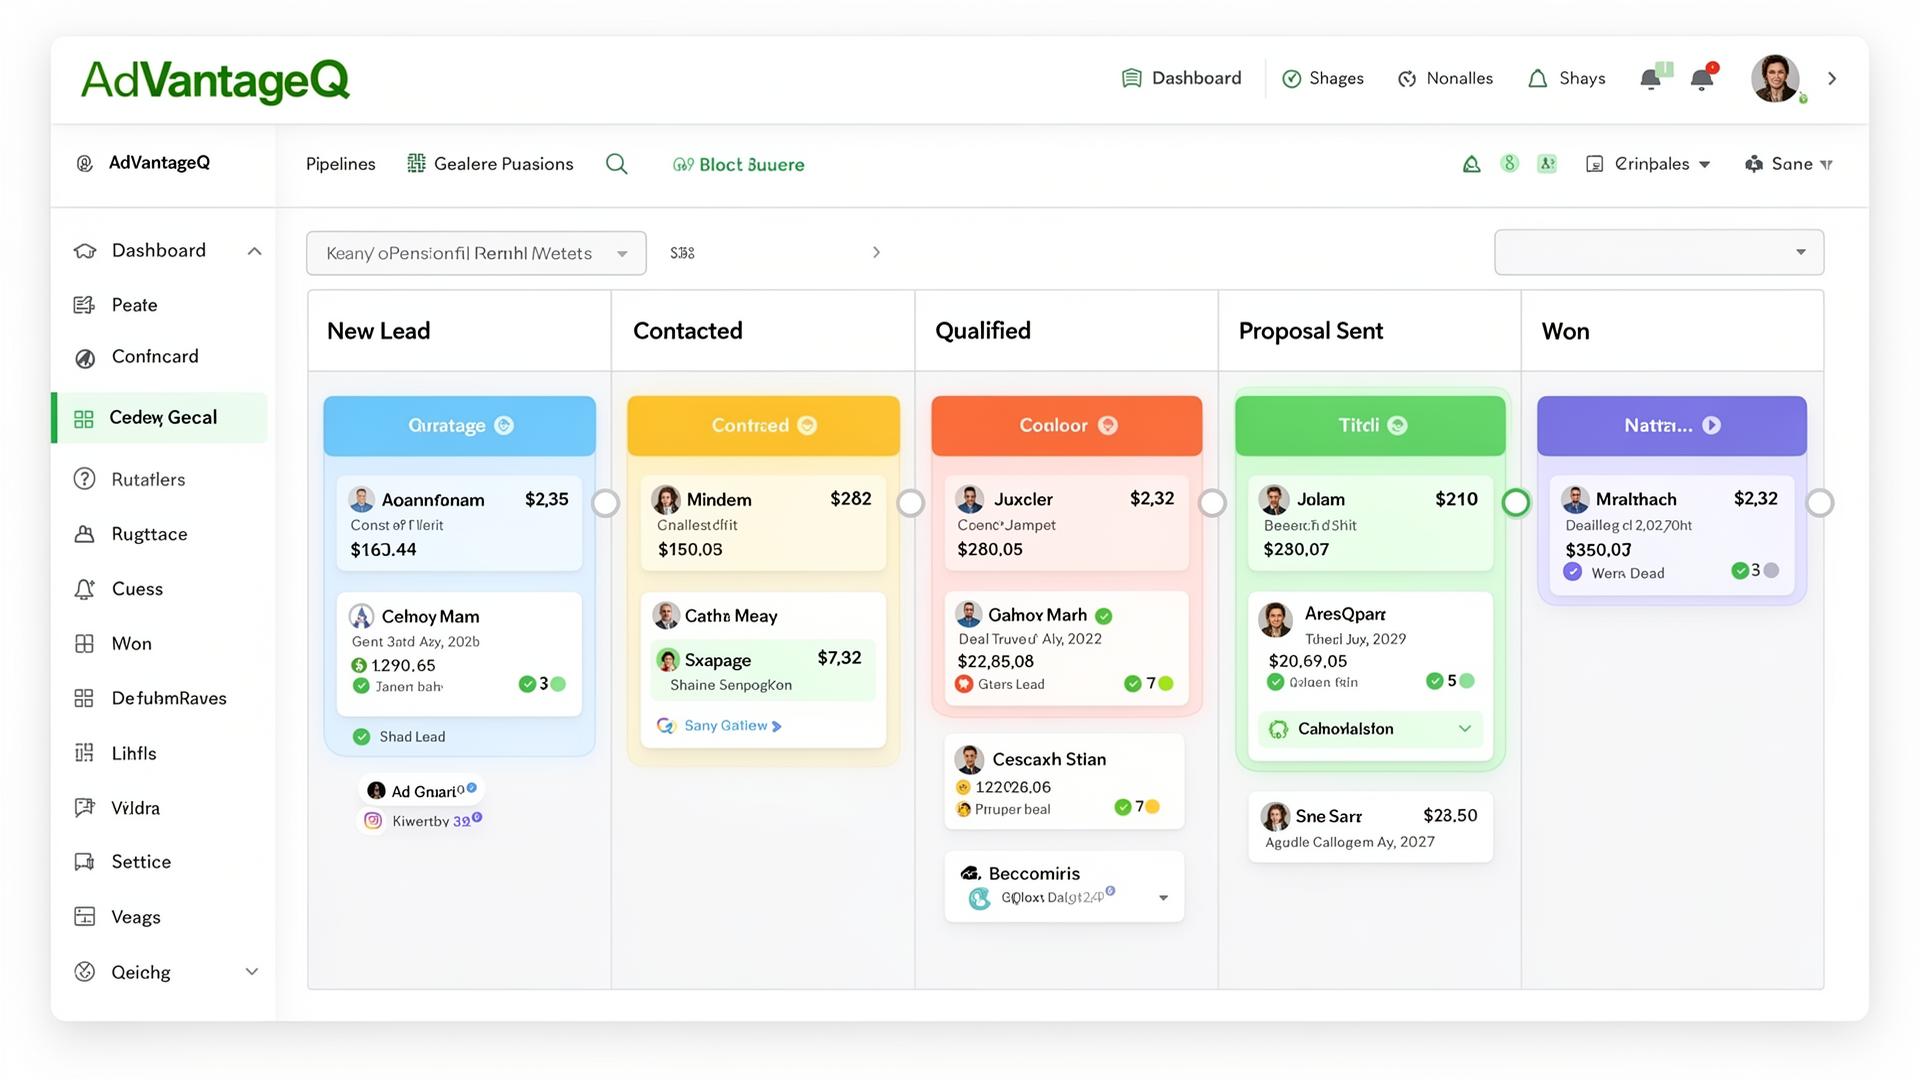The image size is (1920, 1080).
Task: Select the radio circle beside Mralthach card
Action: point(1820,503)
